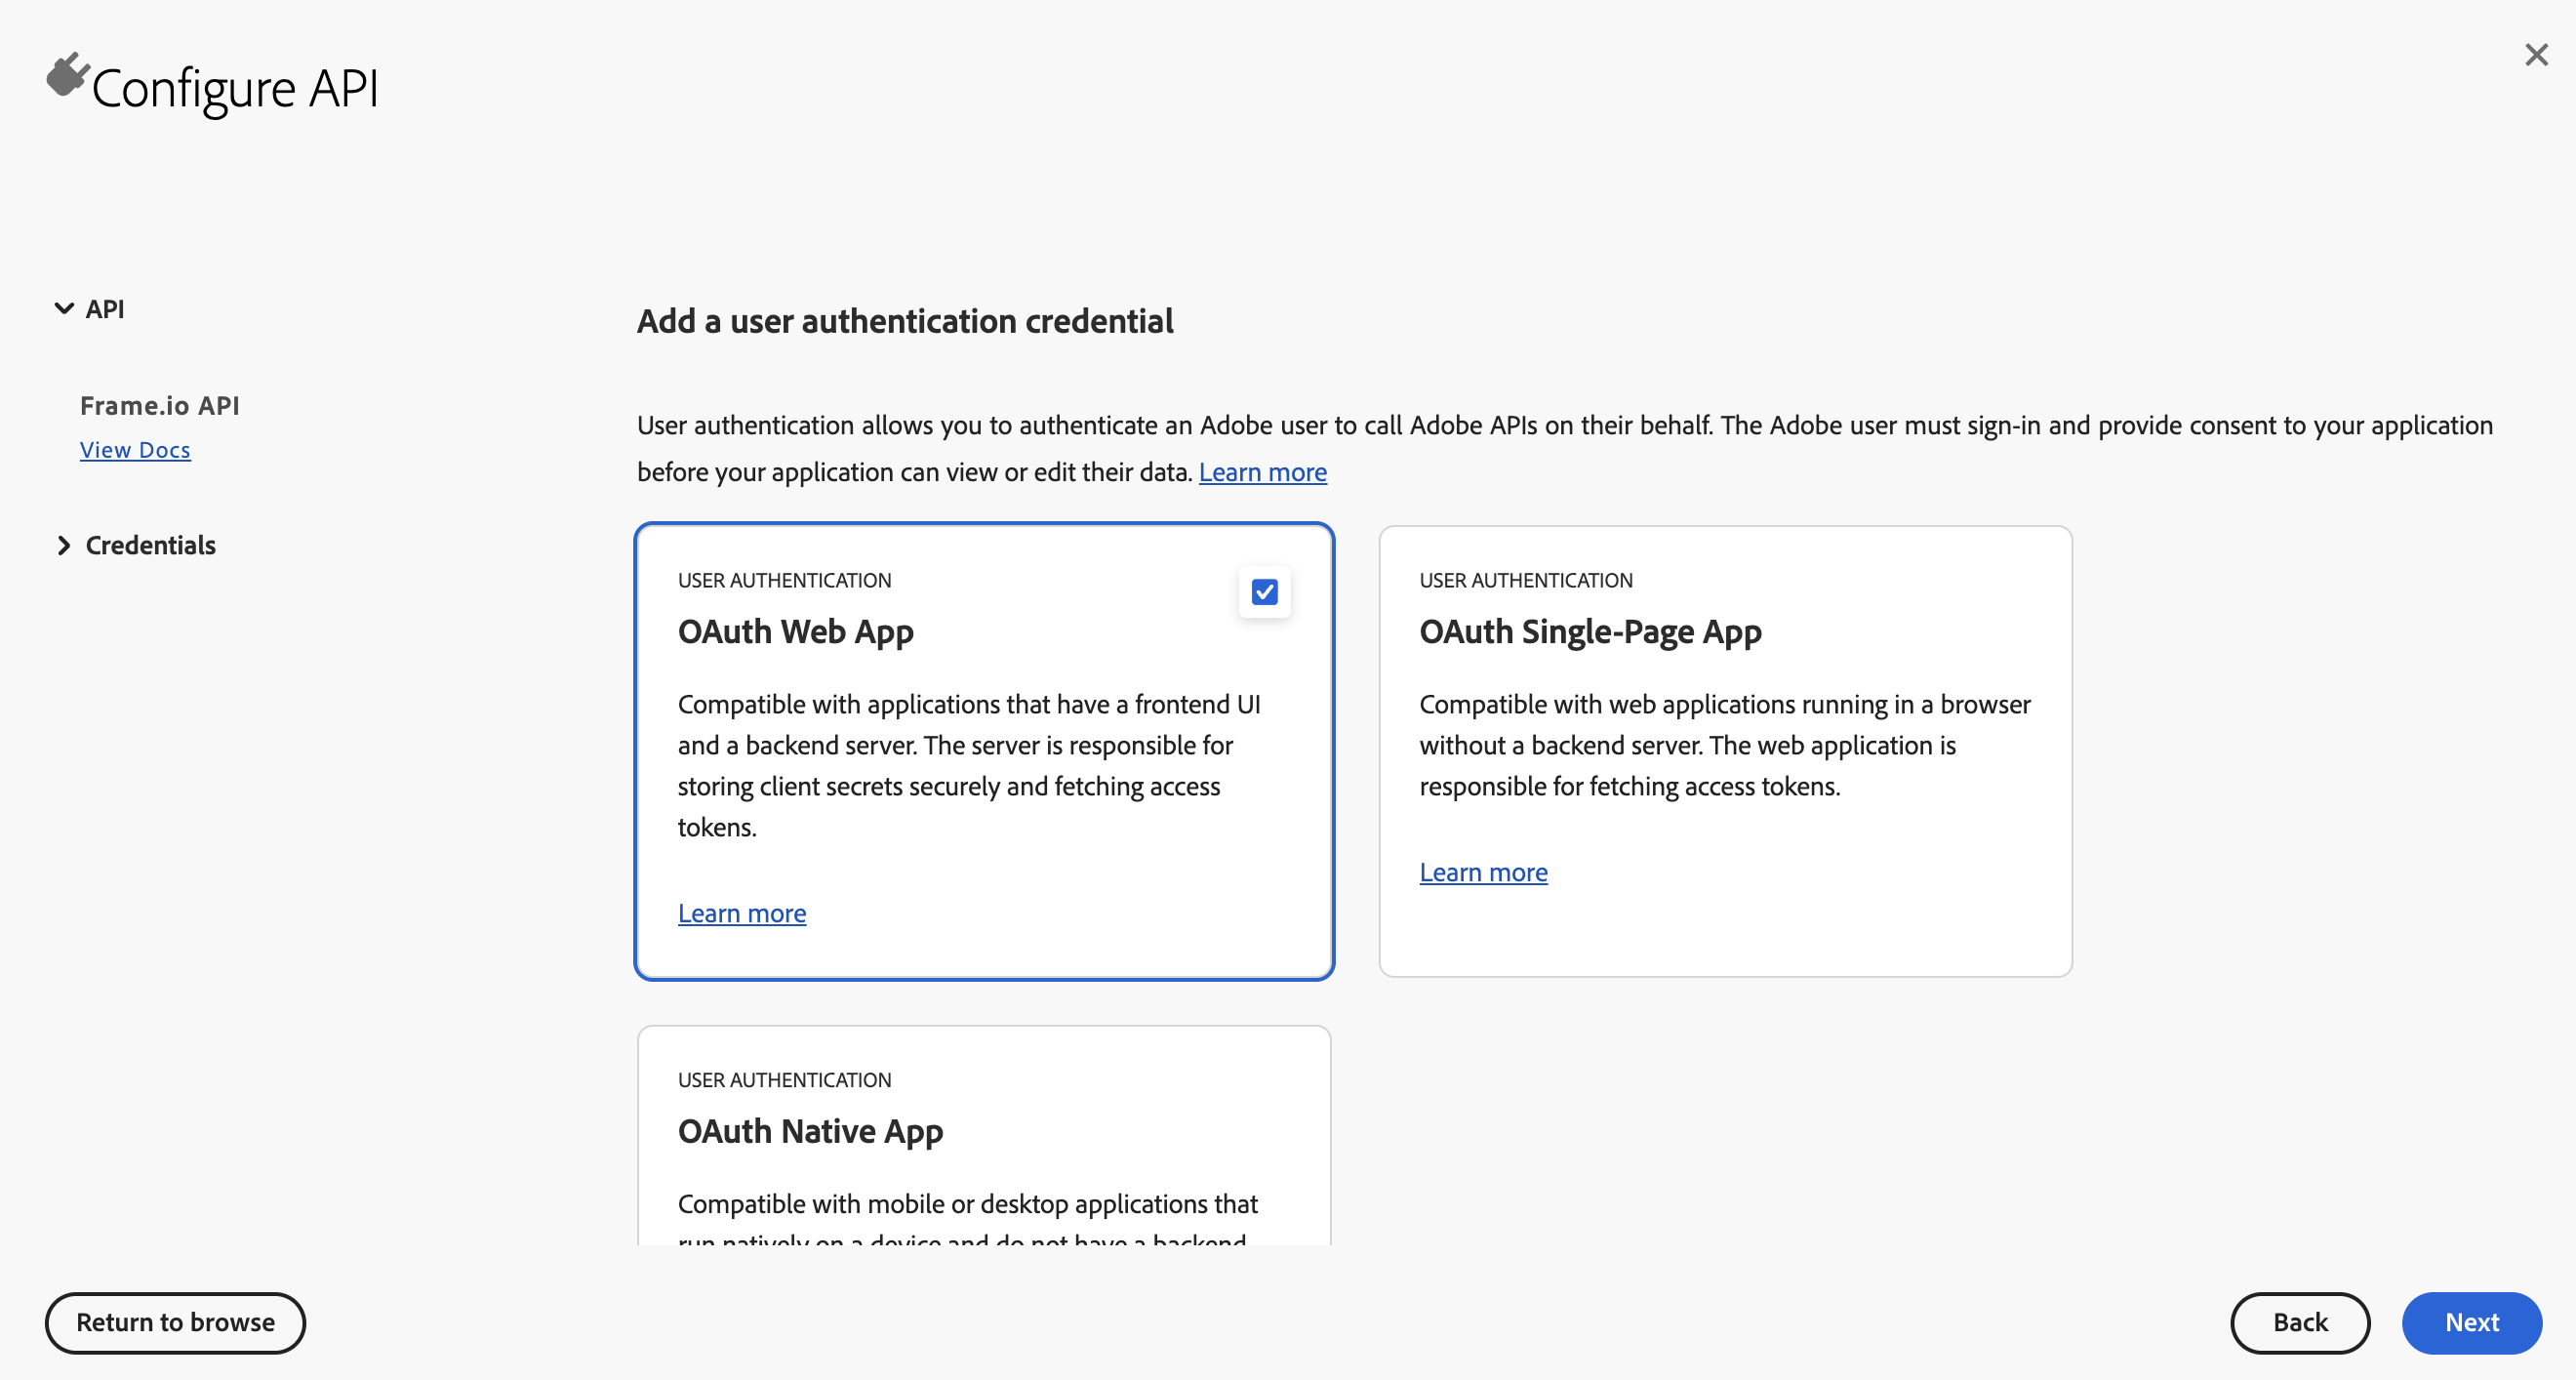Proceed with the Next button
Screen dimensions: 2576x1380
[2472, 1322]
